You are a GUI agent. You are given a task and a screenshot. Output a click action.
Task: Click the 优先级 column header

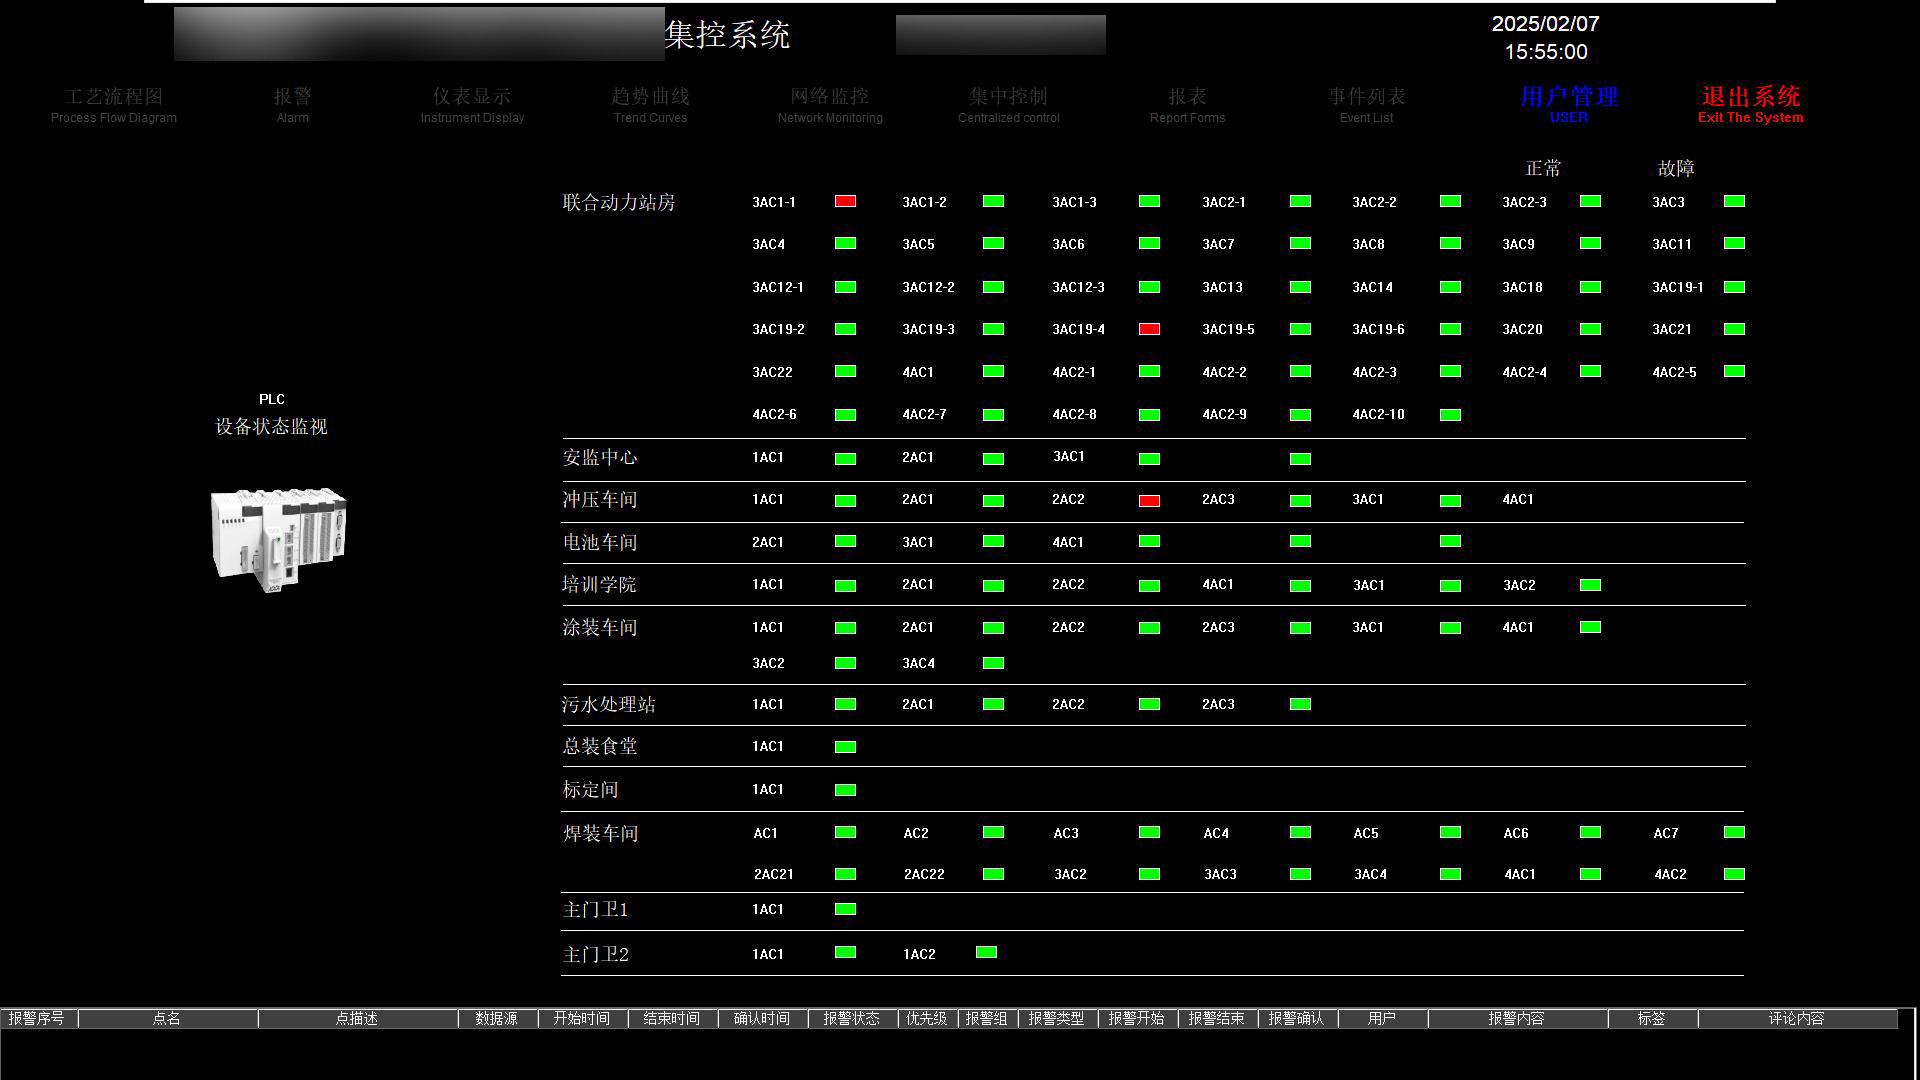click(927, 1018)
